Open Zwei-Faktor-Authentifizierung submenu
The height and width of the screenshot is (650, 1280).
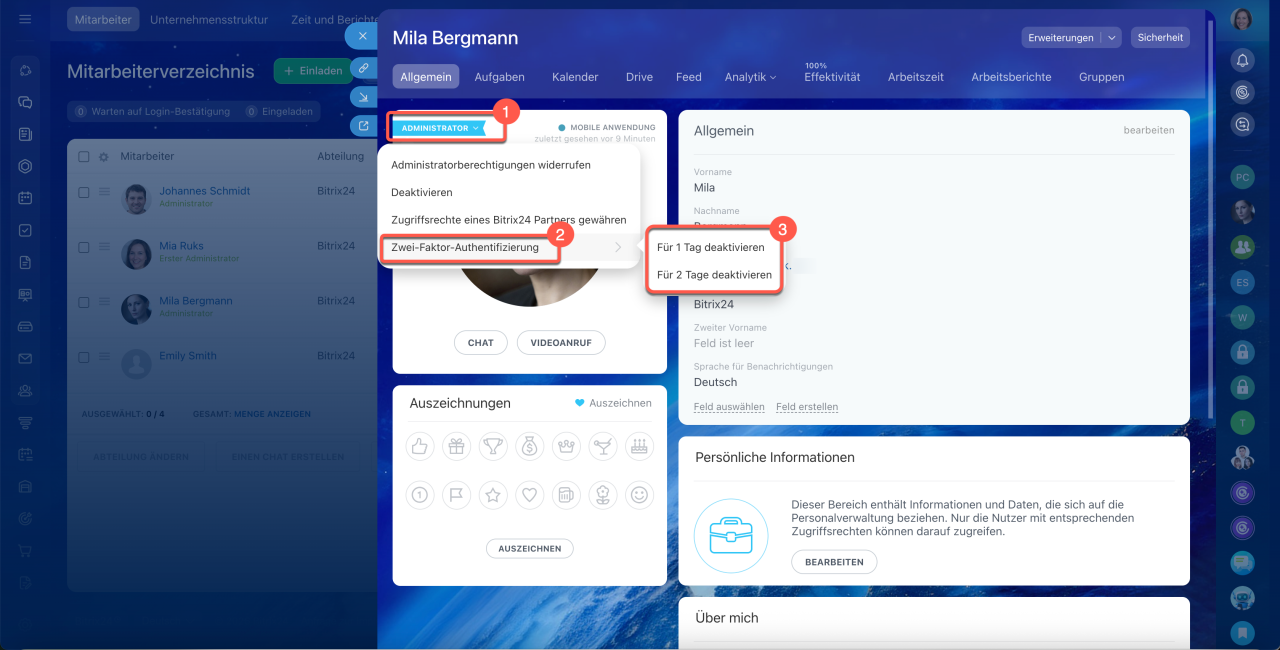click(509, 247)
